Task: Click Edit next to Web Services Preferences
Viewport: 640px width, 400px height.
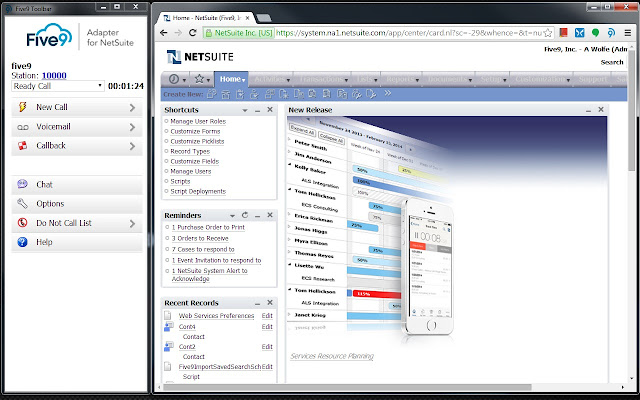Action: (x=267, y=317)
